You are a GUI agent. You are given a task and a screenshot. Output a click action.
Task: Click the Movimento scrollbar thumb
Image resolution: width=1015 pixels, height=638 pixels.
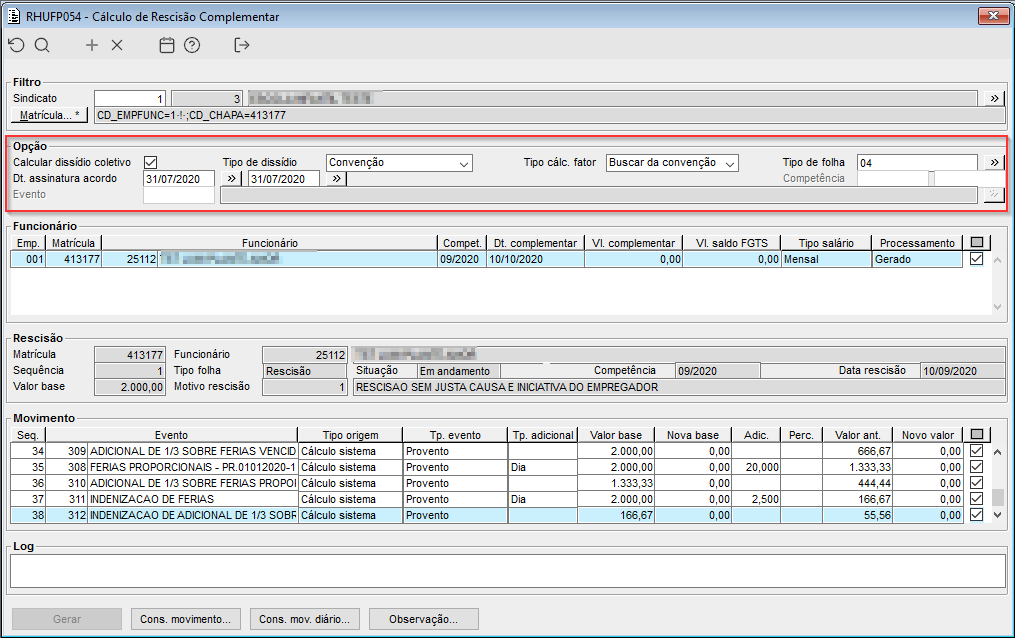pos(998,497)
